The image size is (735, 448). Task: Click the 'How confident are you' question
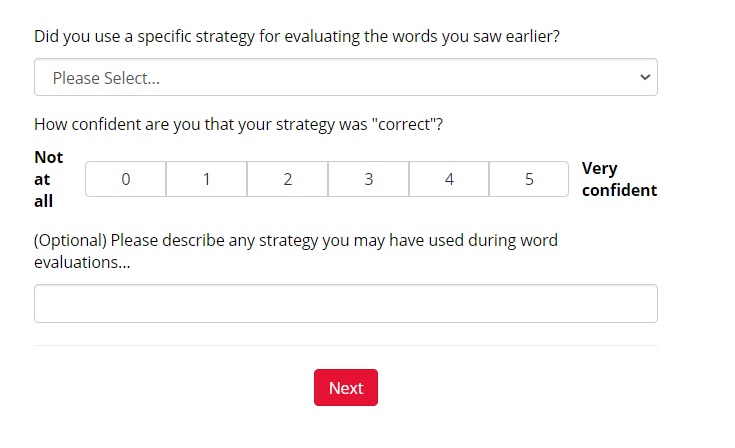point(238,125)
